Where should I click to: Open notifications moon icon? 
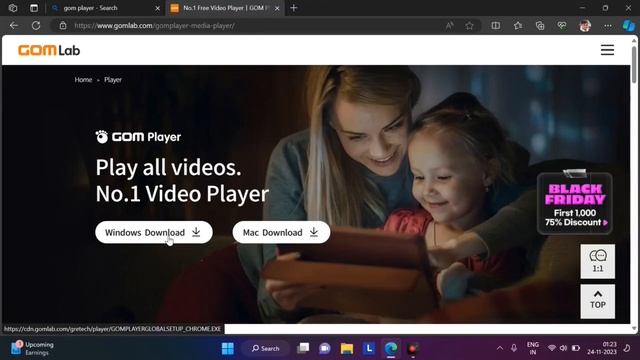click(x=627, y=348)
